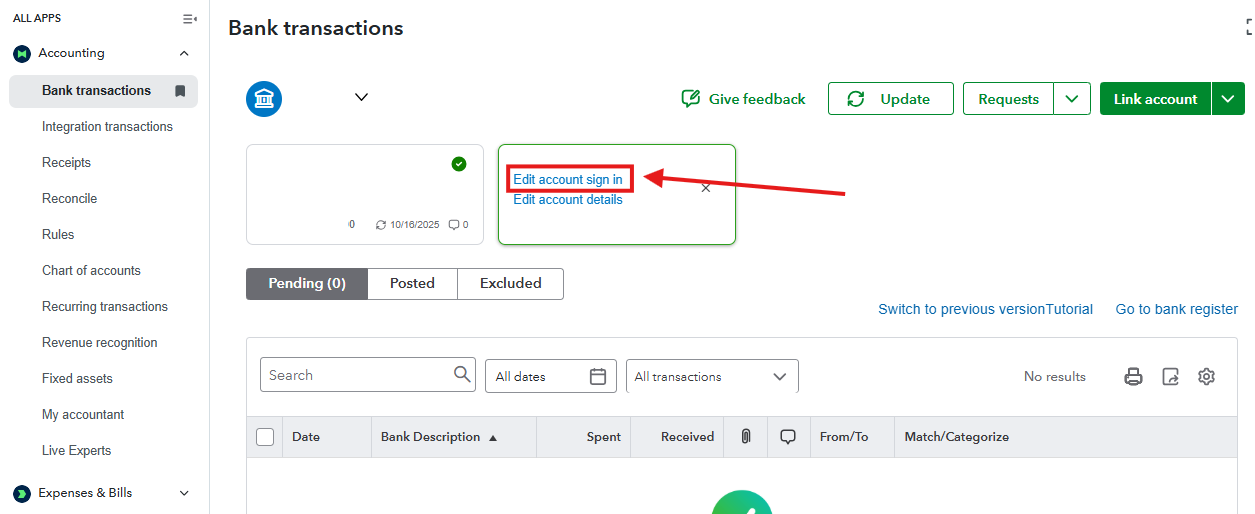Click the Update button
The height and width of the screenshot is (514, 1255).
tap(890, 99)
